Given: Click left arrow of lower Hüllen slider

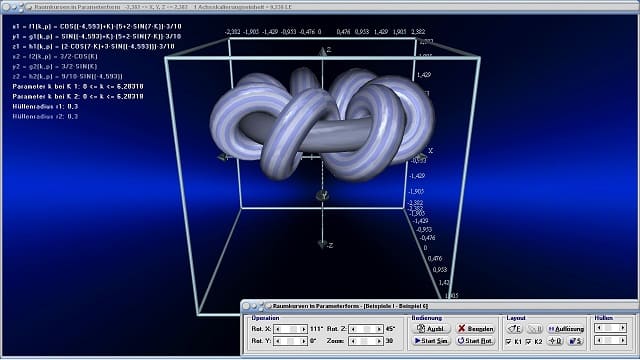Looking at the screenshot, I should coord(599,340).
